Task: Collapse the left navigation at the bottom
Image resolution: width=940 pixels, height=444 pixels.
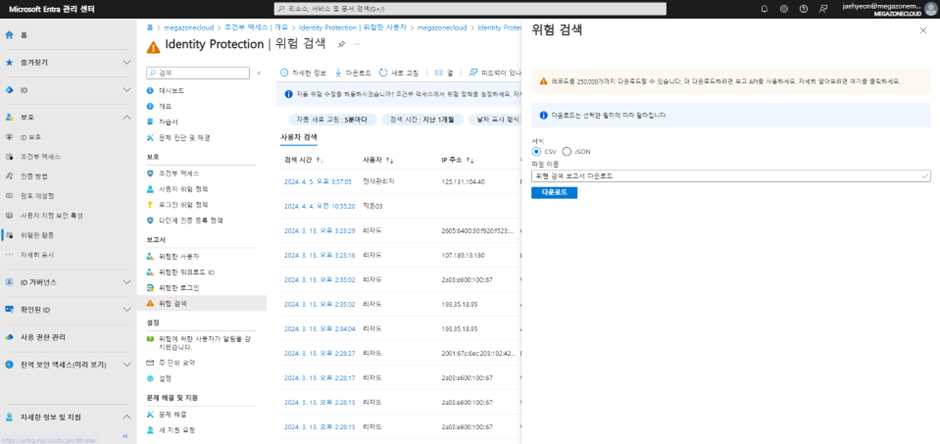Action: pyautogui.click(x=125, y=436)
